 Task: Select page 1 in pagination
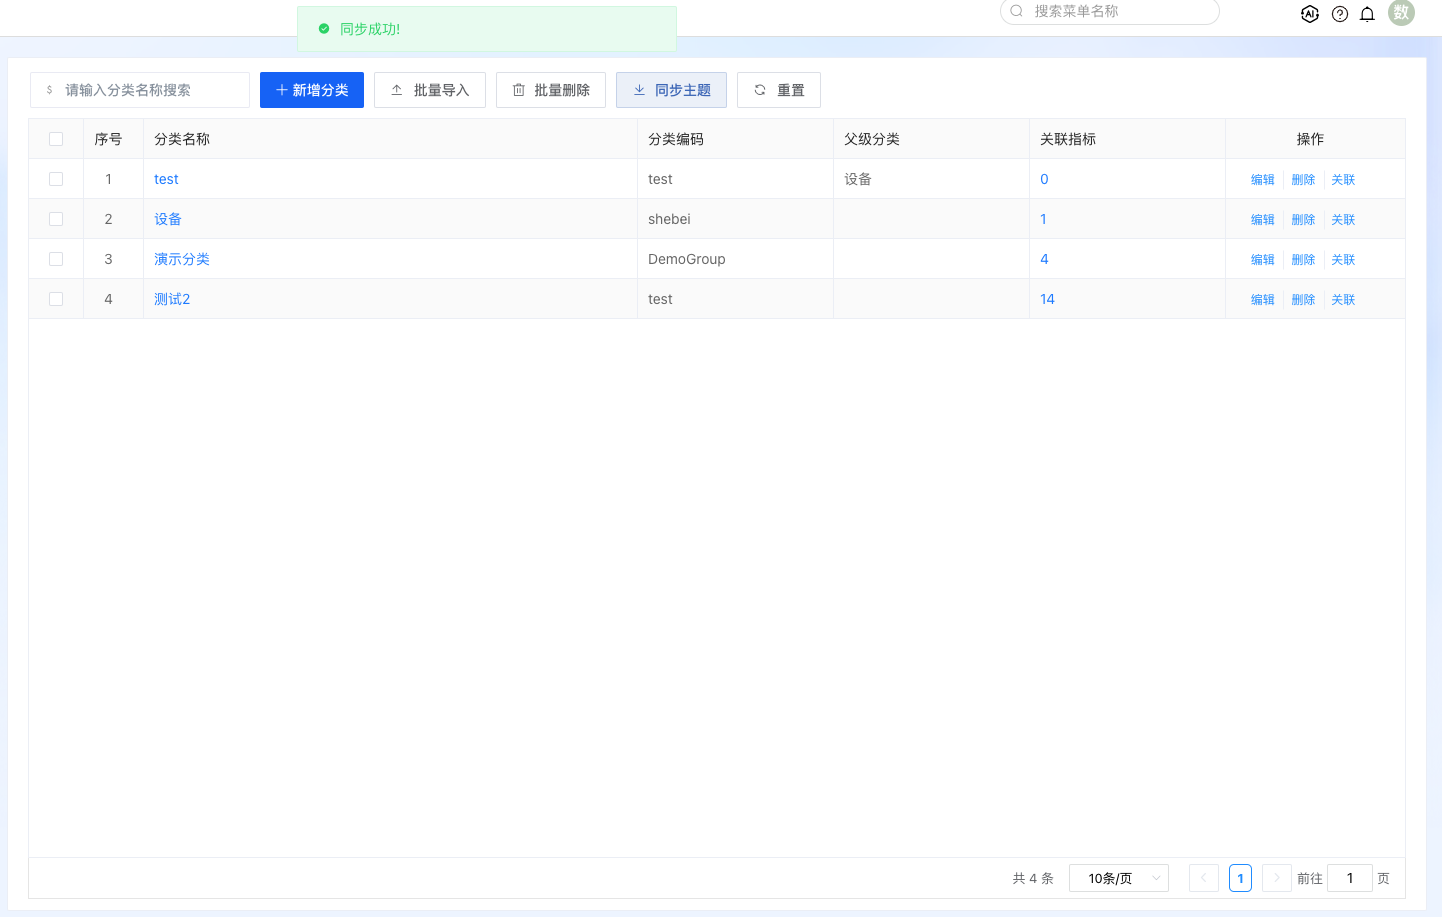pos(1240,878)
